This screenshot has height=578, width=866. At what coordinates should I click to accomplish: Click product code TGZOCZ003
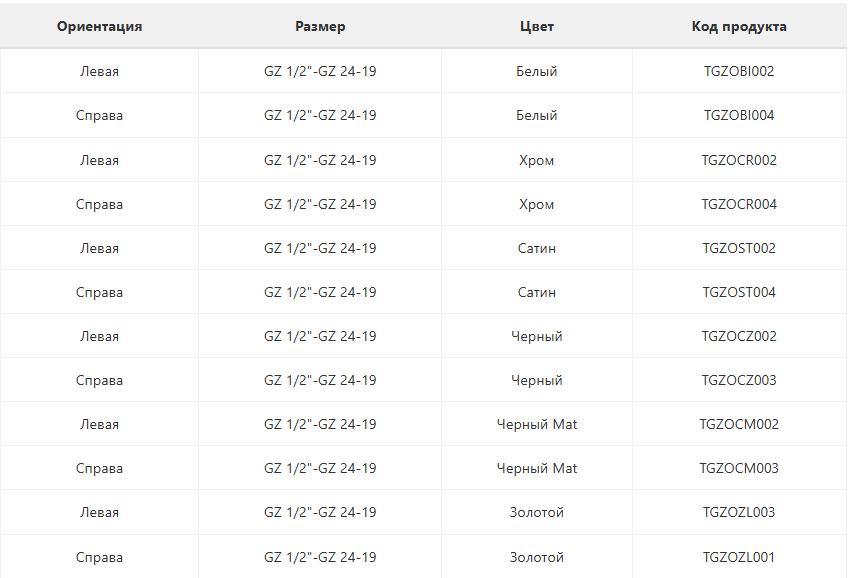[739, 380]
